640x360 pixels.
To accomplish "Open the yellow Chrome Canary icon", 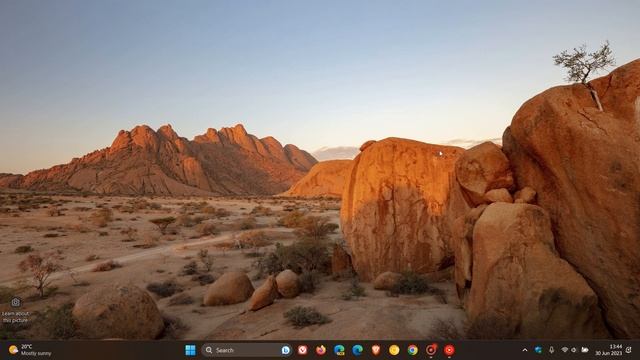I will point(394,350).
